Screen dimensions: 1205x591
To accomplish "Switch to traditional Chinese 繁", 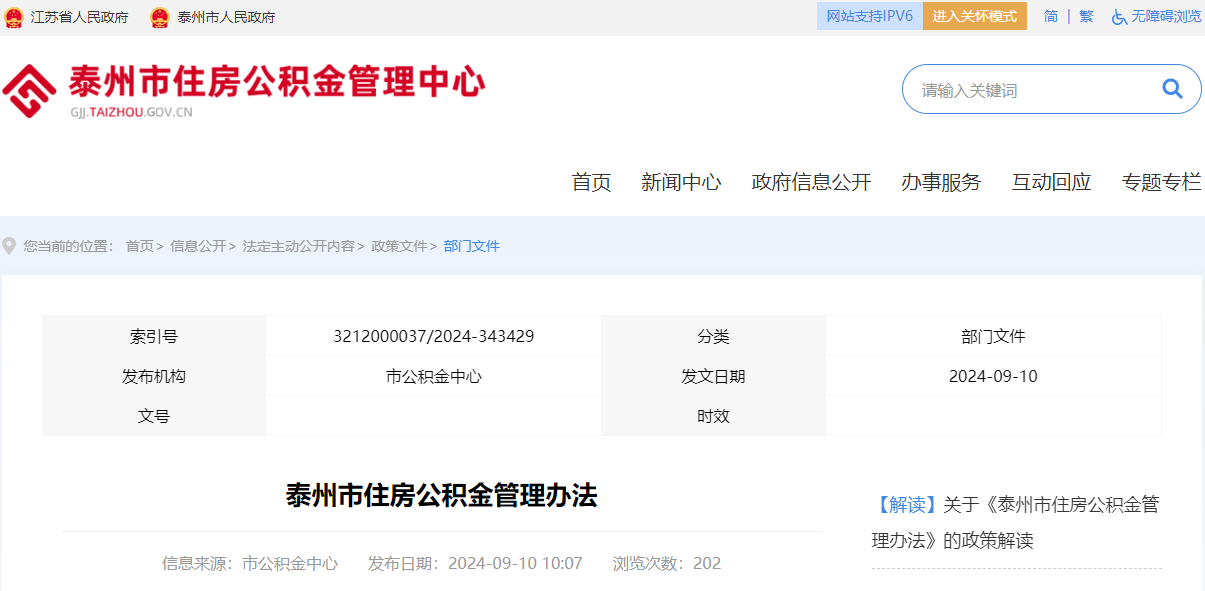I will click(x=1086, y=17).
